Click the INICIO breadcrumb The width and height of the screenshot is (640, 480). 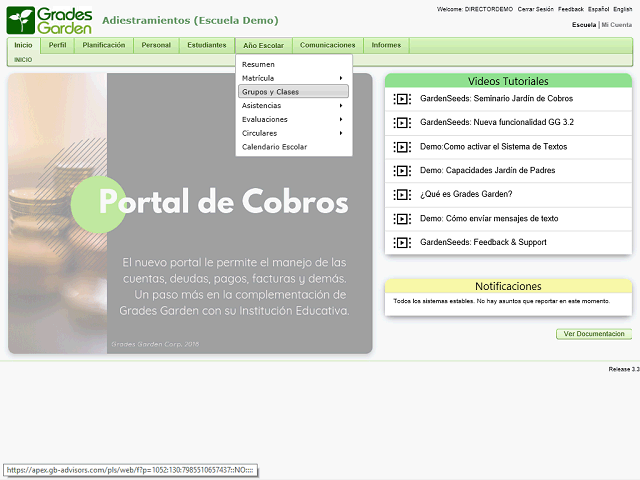click(x=23, y=60)
